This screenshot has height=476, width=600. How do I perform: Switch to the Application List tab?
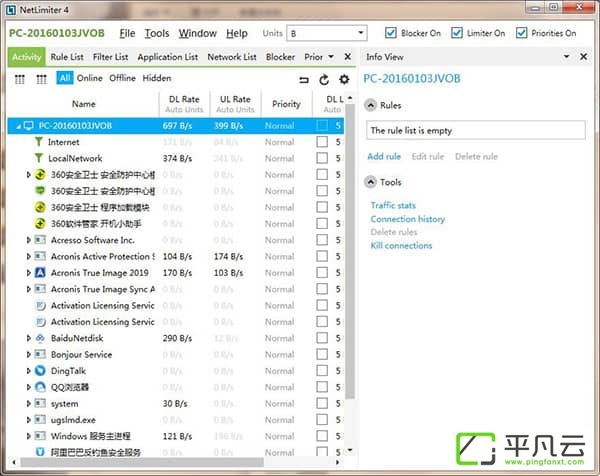pyautogui.click(x=168, y=57)
